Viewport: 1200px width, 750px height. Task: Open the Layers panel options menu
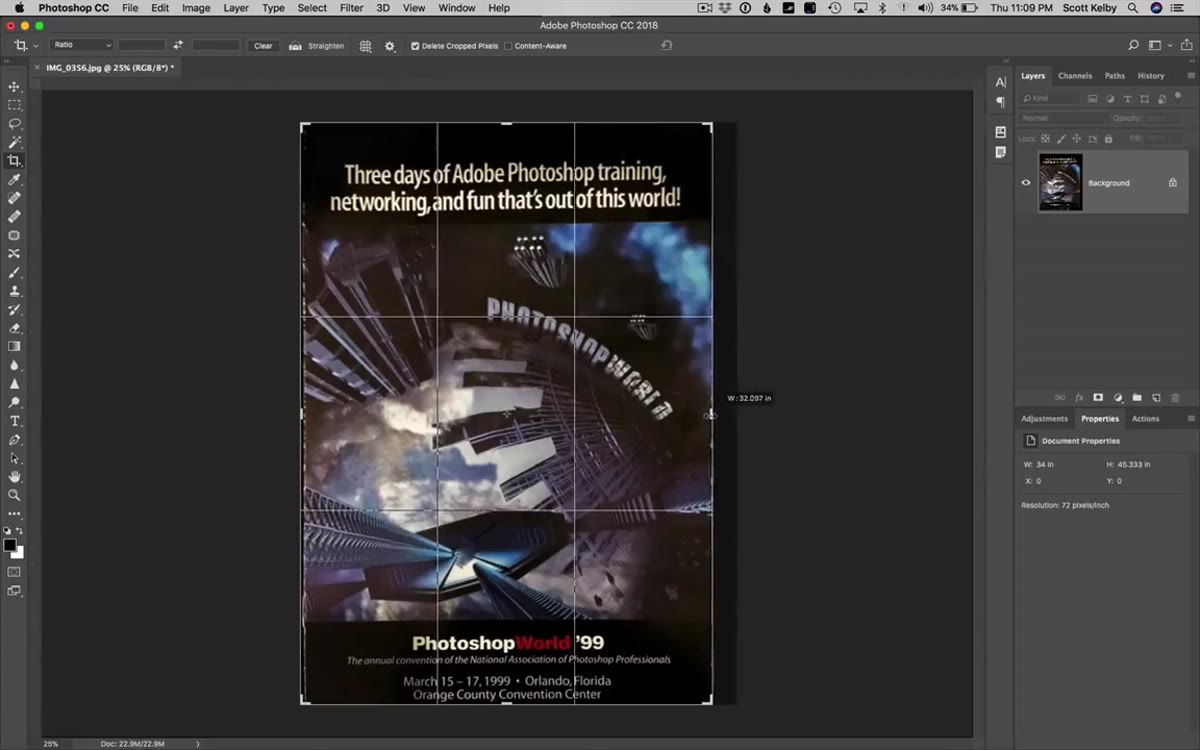tap(1191, 76)
